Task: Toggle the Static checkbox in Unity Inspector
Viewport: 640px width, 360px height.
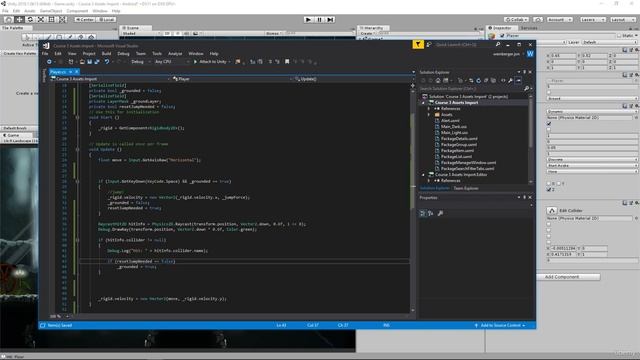Action: click(x=619, y=36)
